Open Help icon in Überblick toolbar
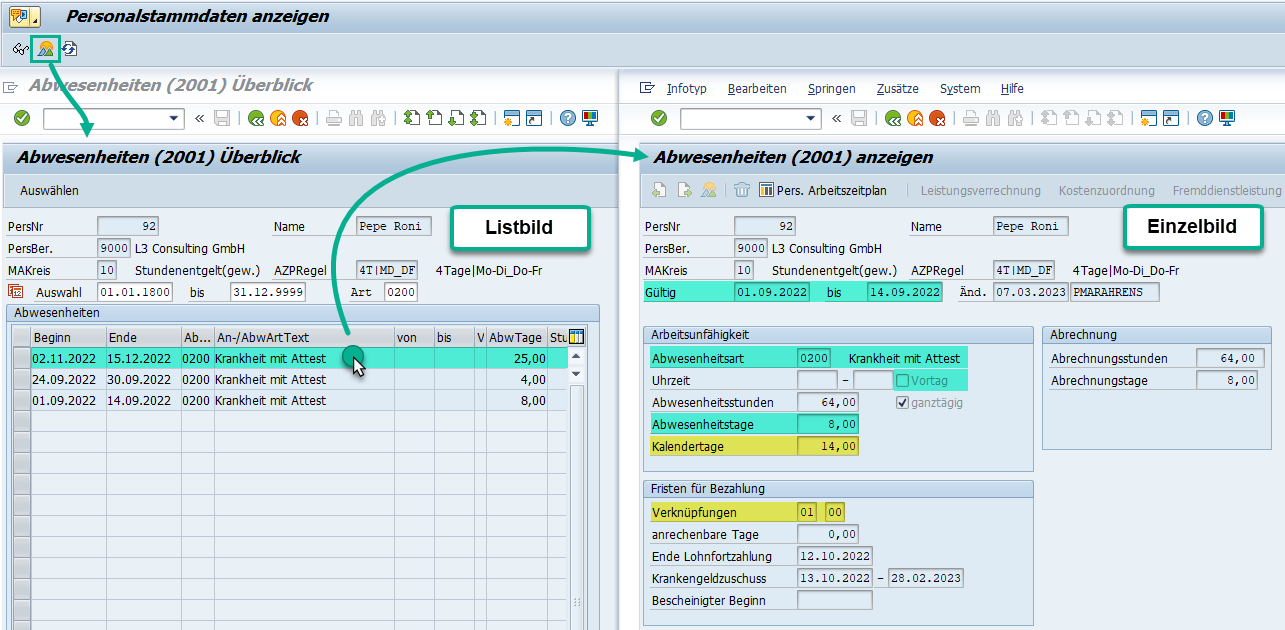This screenshot has height=630, width=1285. 568,118
